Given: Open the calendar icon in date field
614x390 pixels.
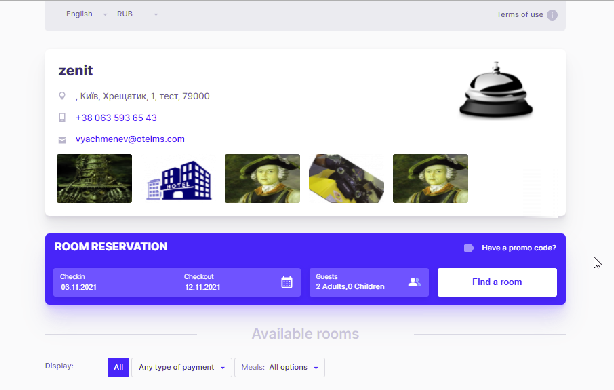Looking at the screenshot, I should (287, 282).
